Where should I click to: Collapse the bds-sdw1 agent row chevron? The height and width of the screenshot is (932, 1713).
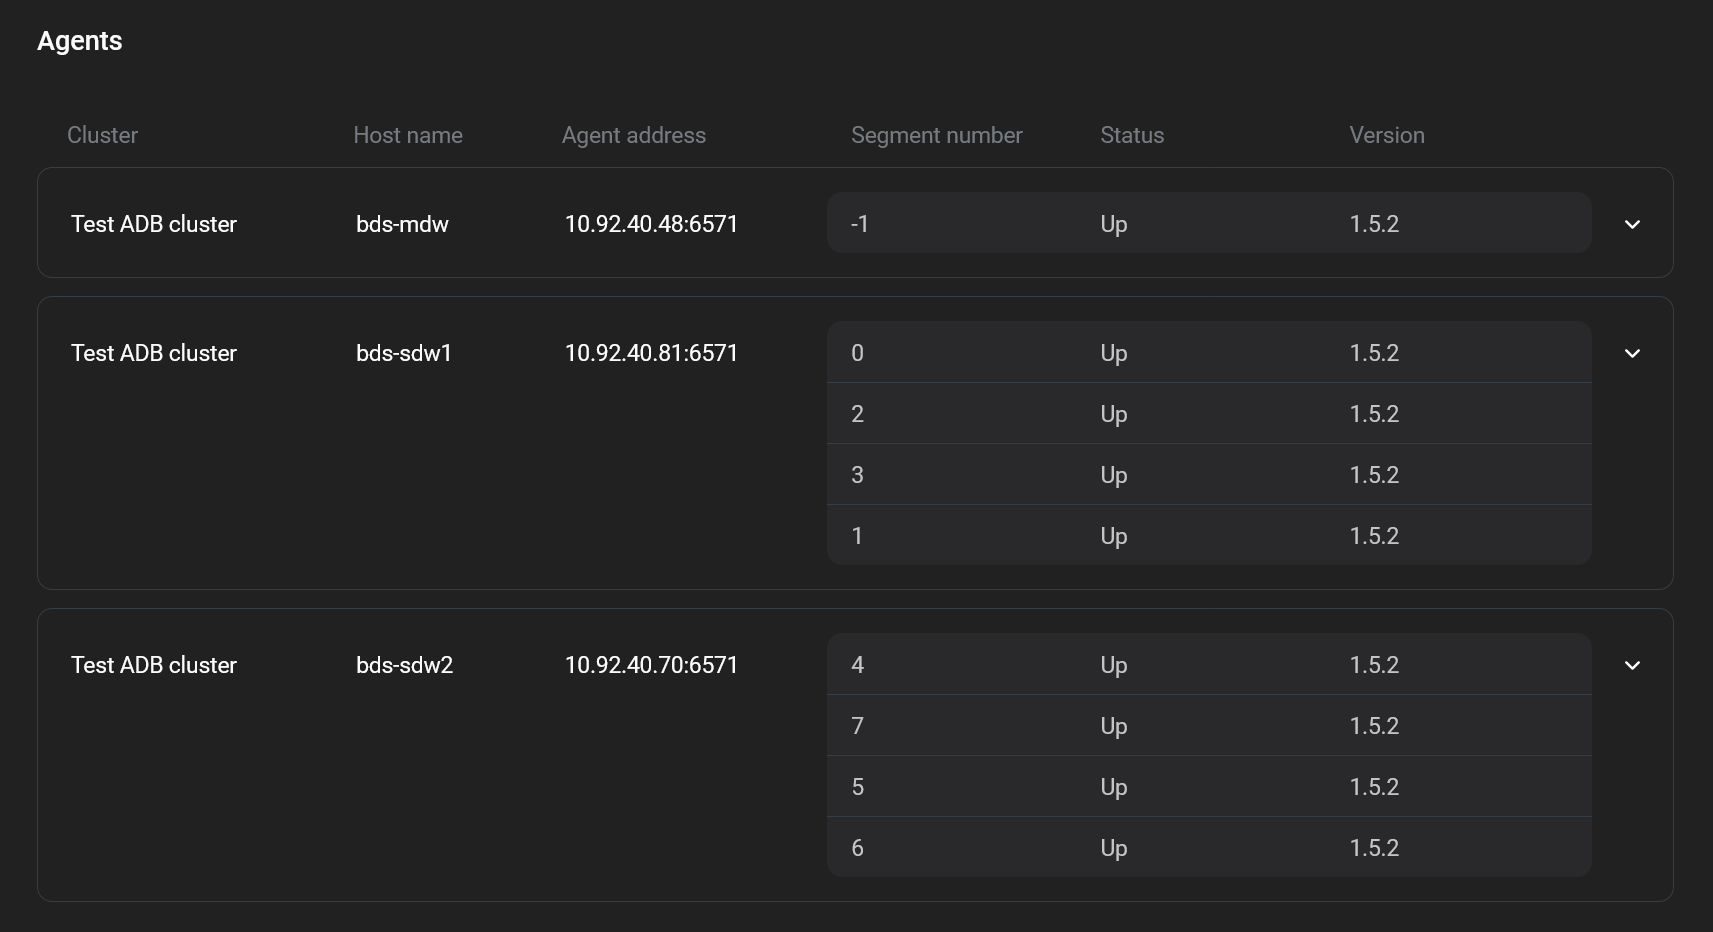tap(1632, 353)
